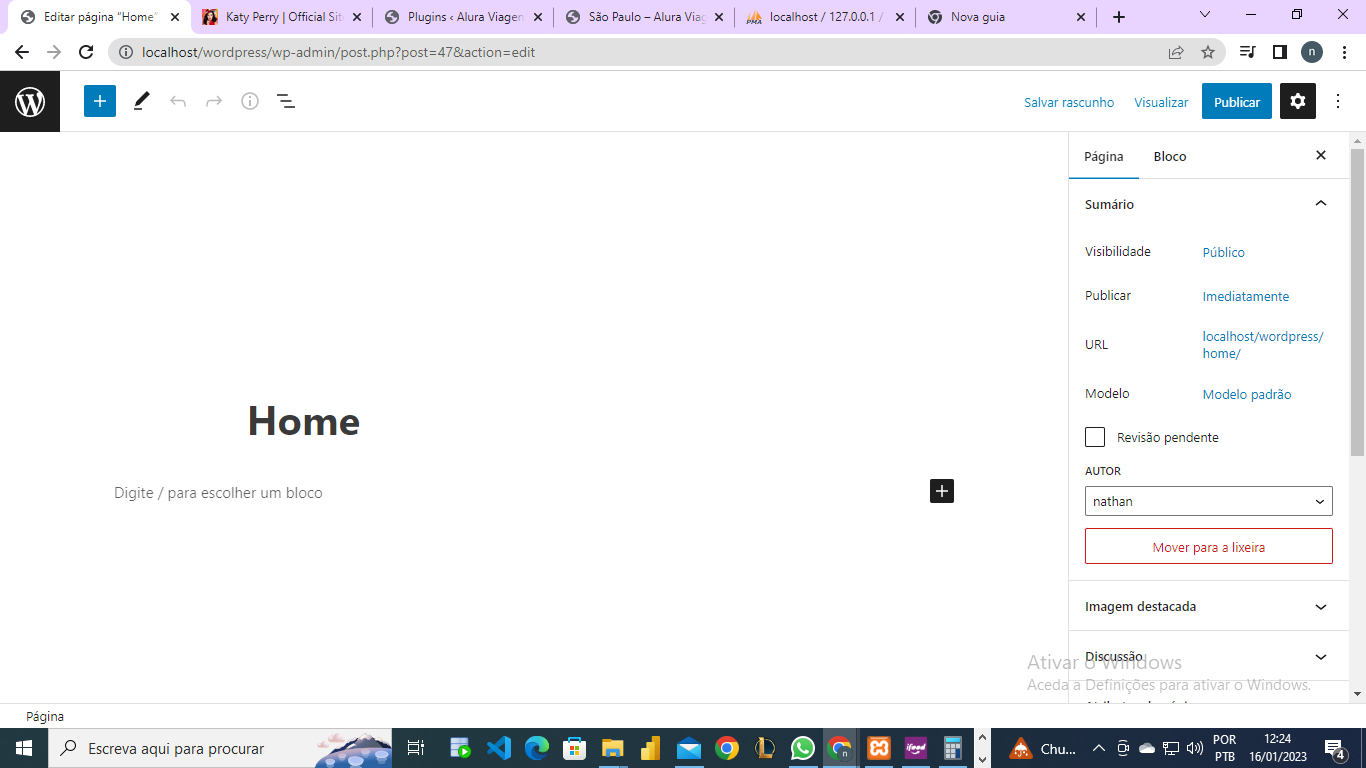Viewport: 1366px width, 768px height.
Task: Open the List view icon
Action: point(286,101)
